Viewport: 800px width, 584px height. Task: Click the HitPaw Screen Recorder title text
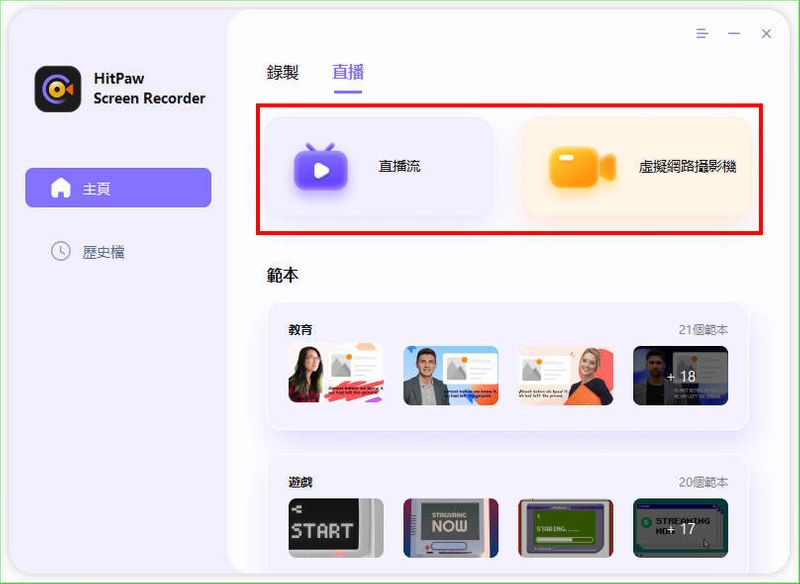149,88
